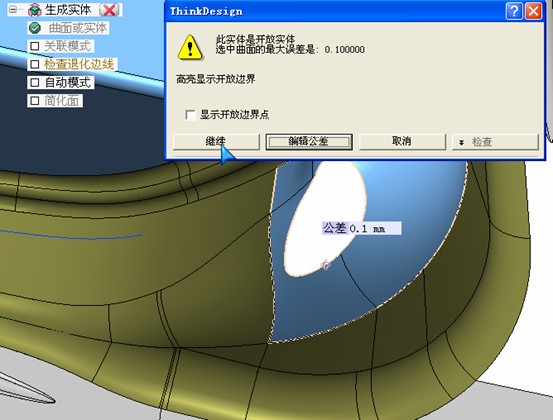Check the 显示开放边界点 box in dialog

tap(190, 115)
